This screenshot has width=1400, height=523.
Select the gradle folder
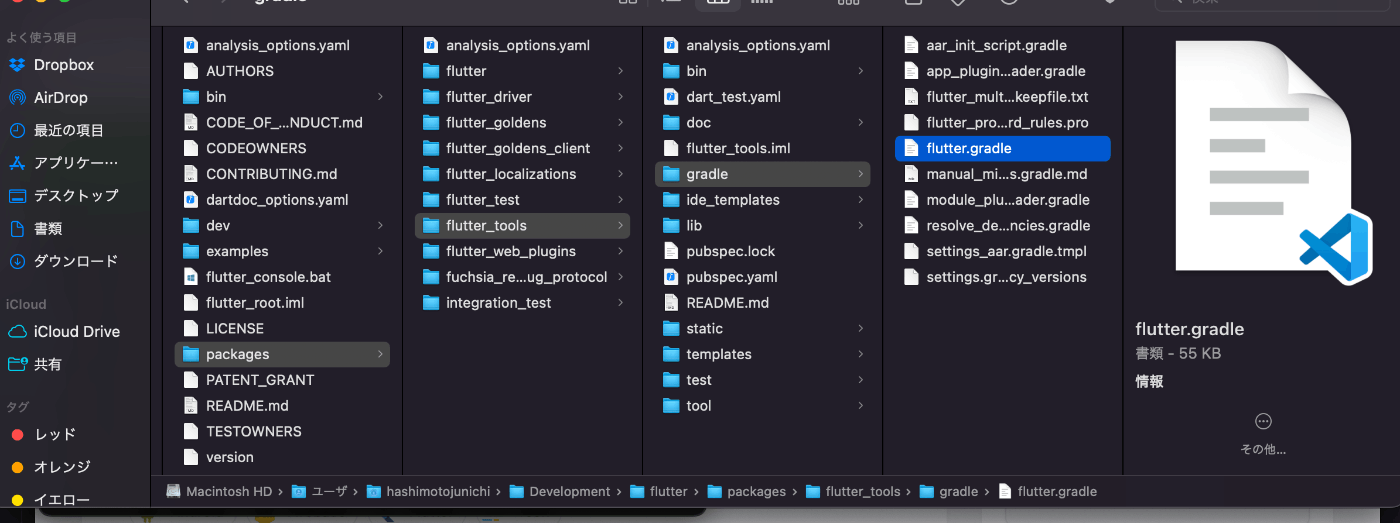tap(762, 174)
